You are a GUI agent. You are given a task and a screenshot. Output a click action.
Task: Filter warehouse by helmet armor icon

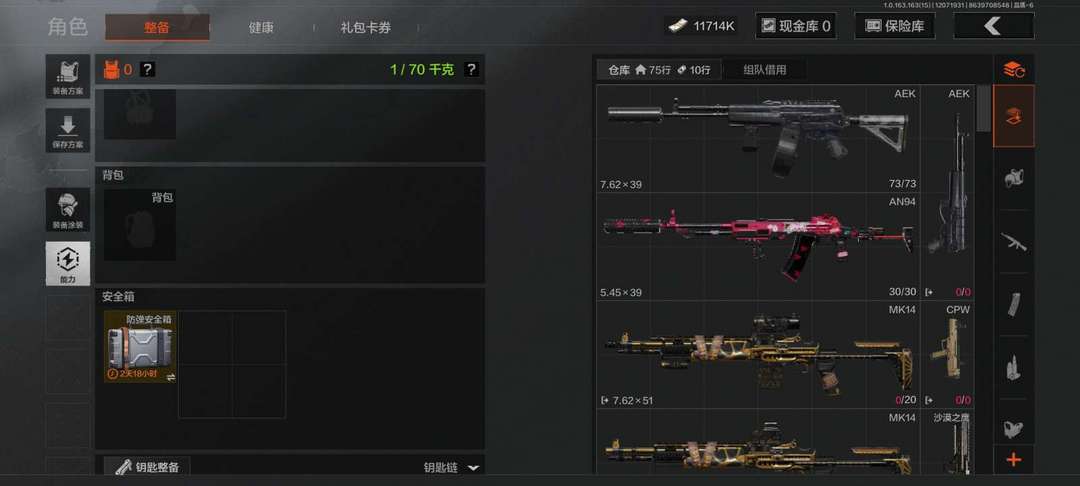pyautogui.click(x=1013, y=179)
